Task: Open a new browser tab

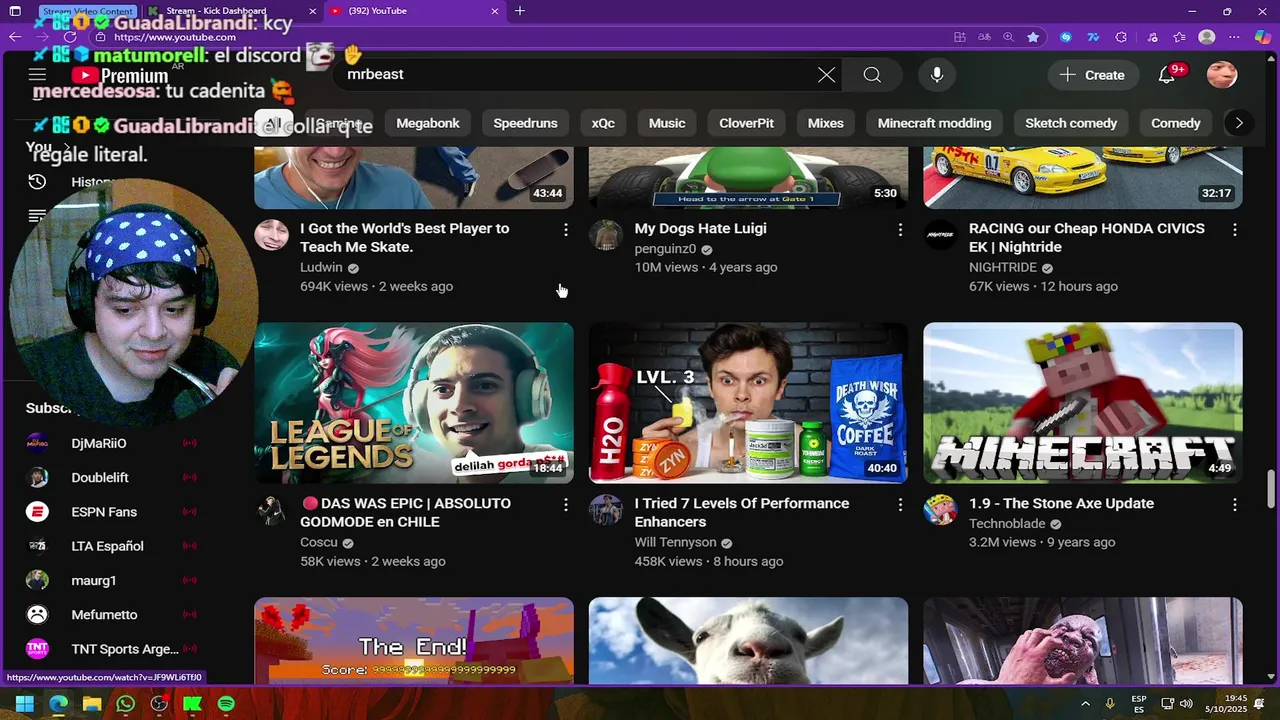Action: (x=520, y=11)
